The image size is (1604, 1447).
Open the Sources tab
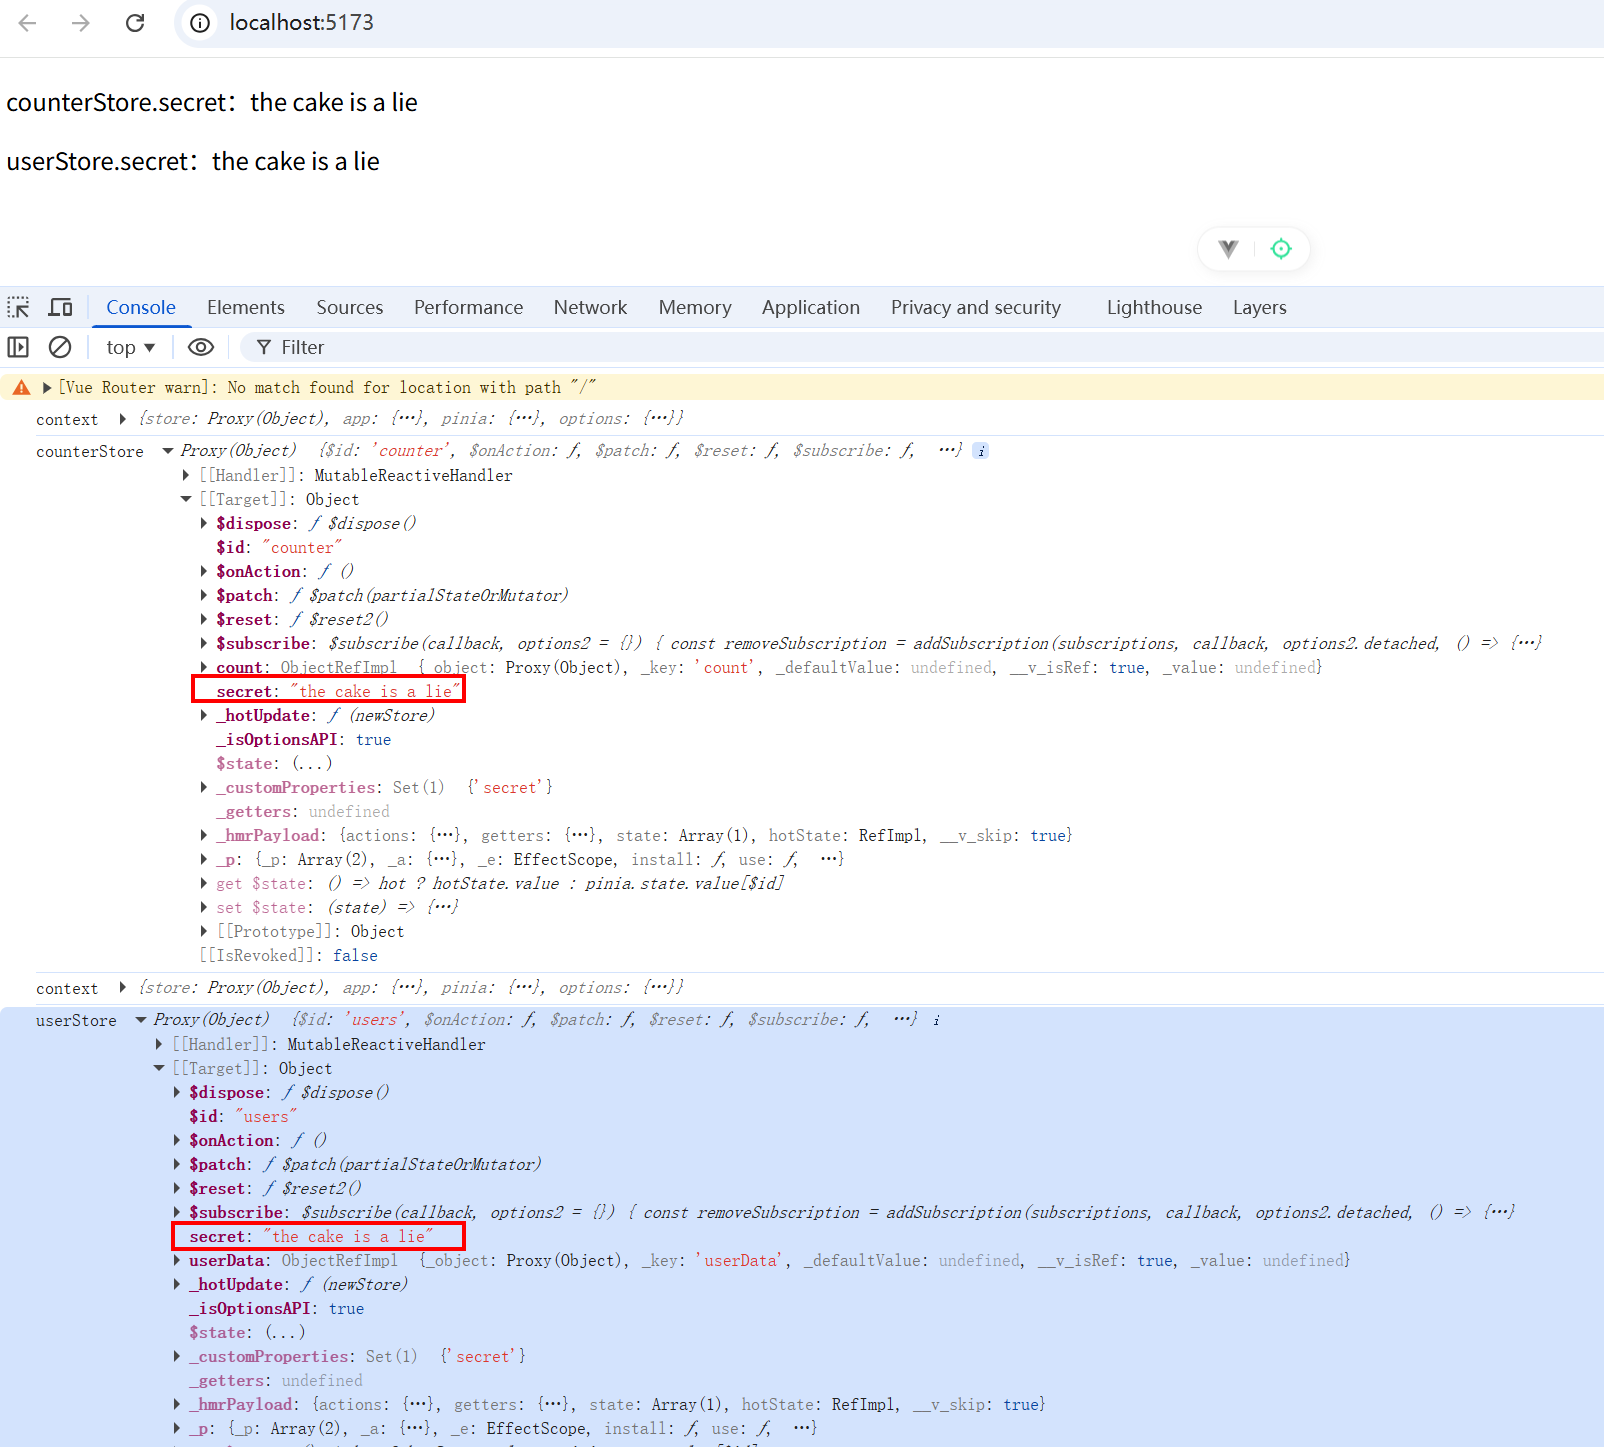click(x=350, y=307)
